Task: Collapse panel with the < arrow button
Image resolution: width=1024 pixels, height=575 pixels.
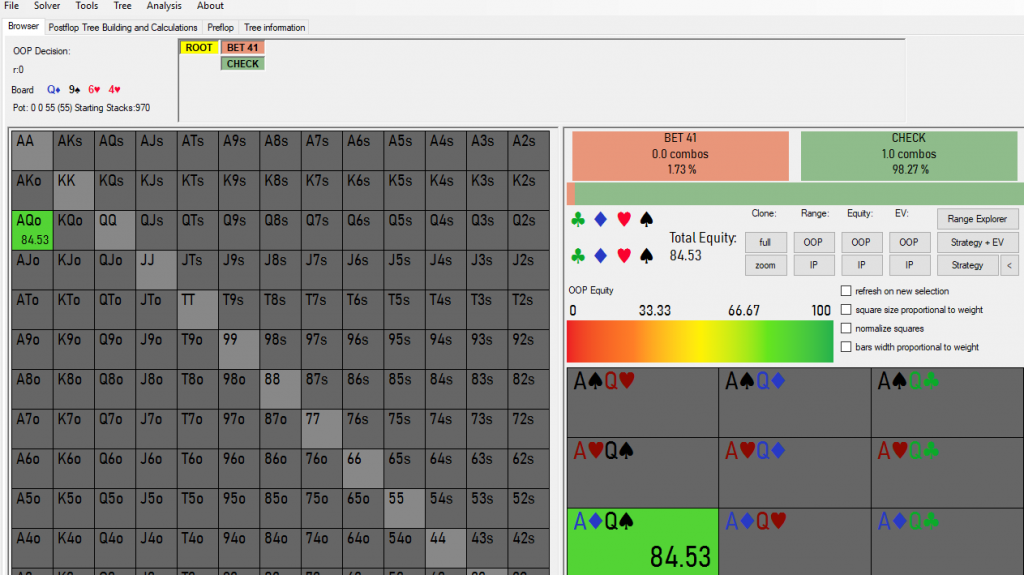Action: point(1009,265)
